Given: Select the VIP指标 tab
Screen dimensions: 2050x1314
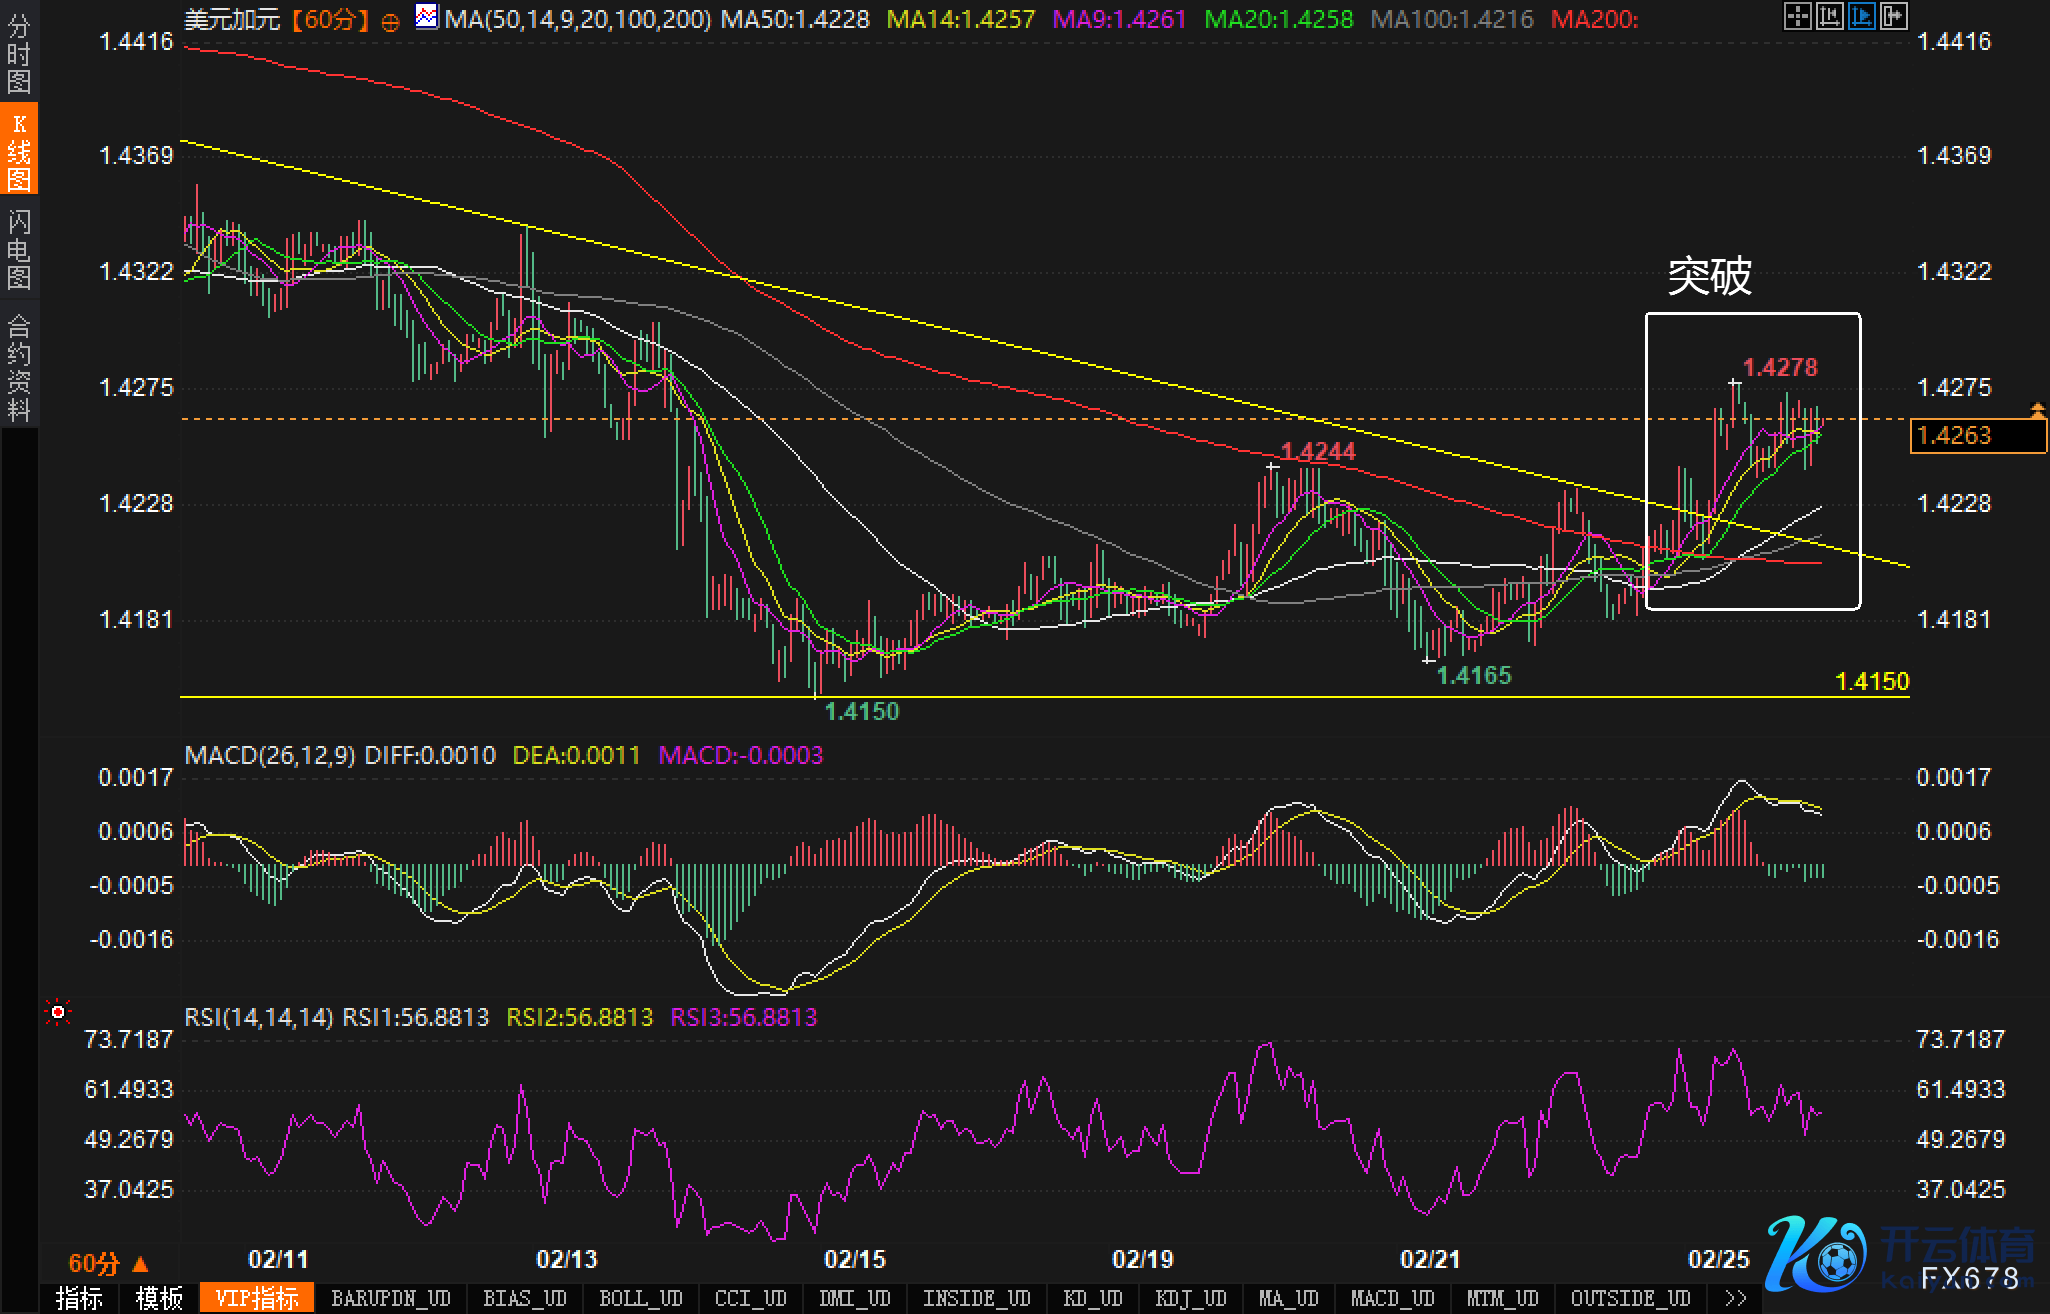Looking at the screenshot, I should pos(257,1298).
